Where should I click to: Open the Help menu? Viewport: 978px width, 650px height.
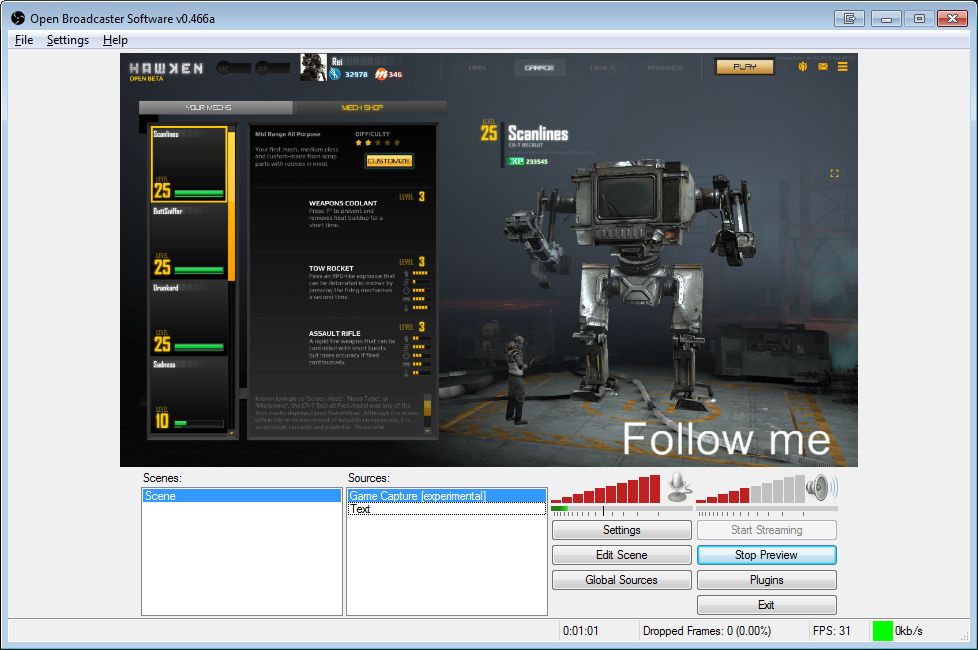pos(115,40)
